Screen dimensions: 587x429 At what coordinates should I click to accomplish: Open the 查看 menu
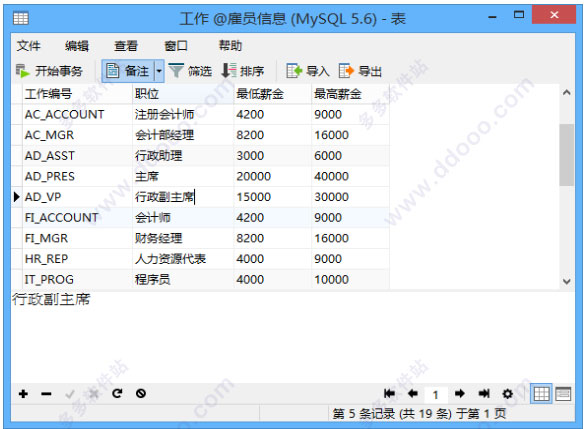(x=126, y=46)
